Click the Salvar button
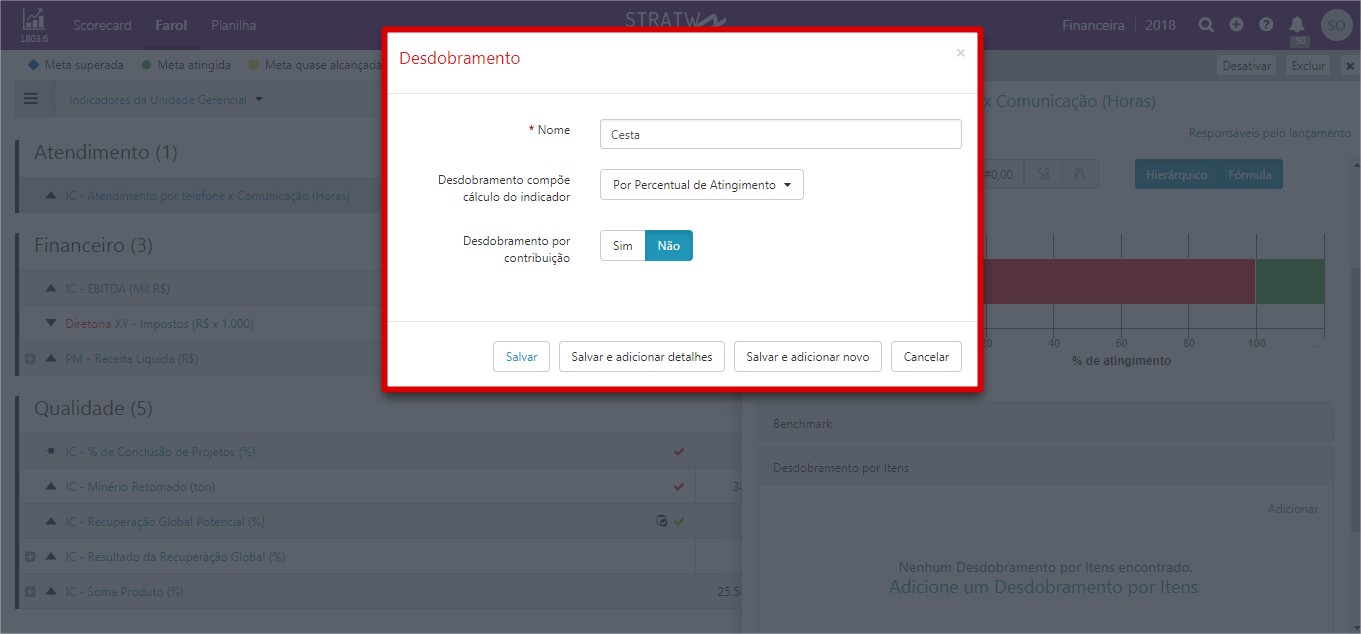Image resolution: width=1361 pixels, height=634 pixels. (521, 357)
